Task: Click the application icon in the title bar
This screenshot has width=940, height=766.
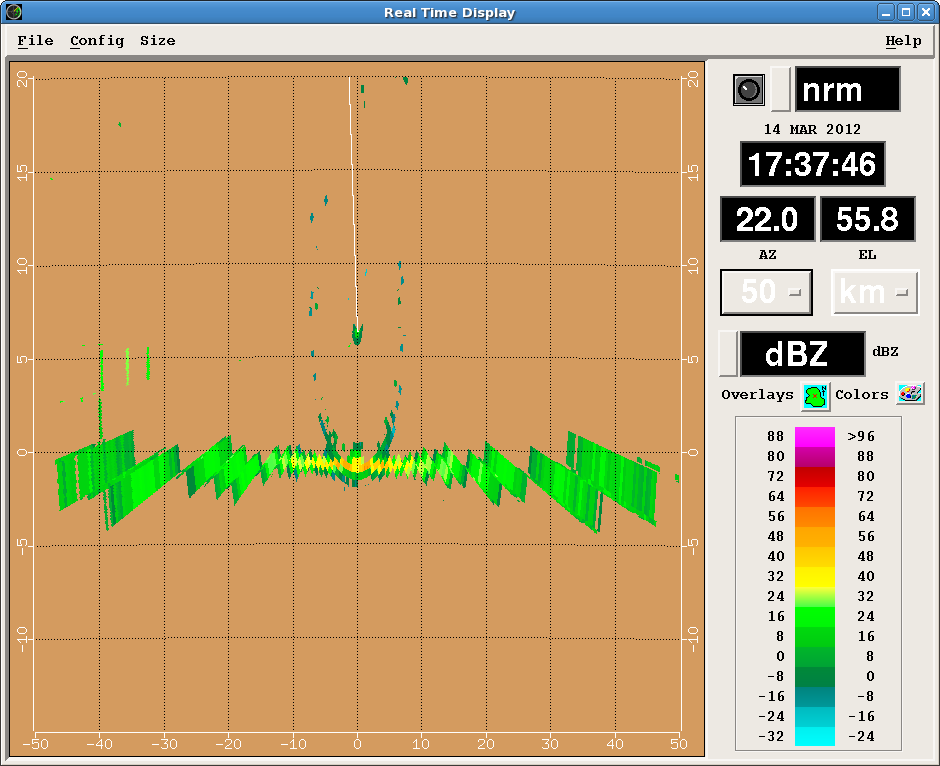Action: tap(14, 12)
